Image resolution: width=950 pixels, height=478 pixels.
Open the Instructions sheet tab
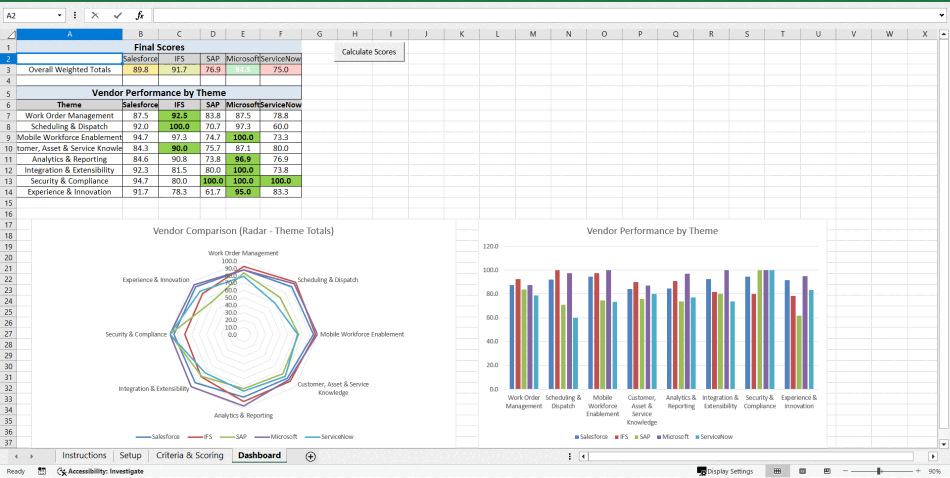click(x=84, y=455)
